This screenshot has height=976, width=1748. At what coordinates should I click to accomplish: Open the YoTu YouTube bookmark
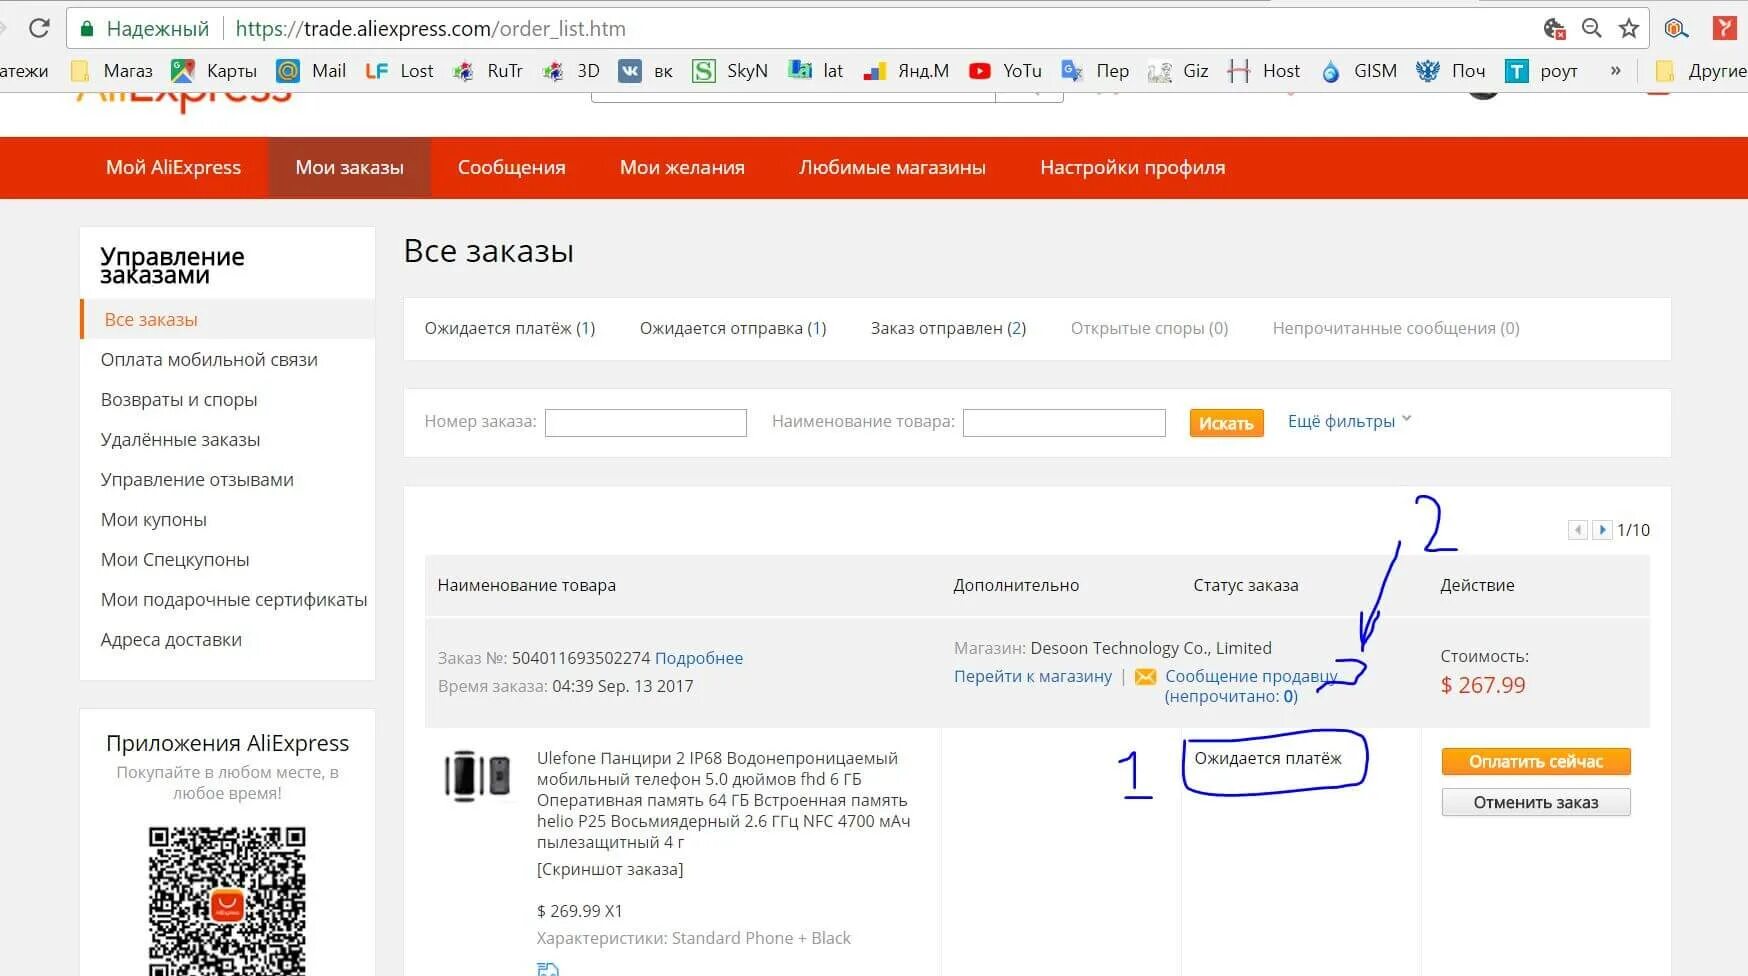[1005, 70]
